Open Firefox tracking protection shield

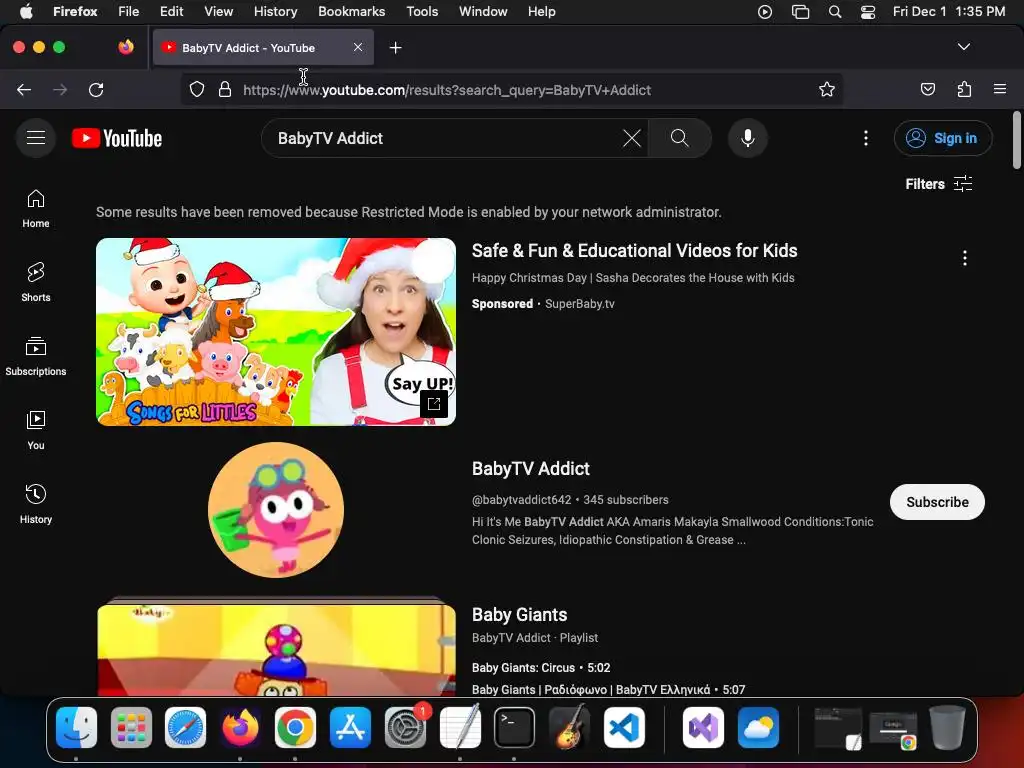pyautogui.click(x=197, y=89)
